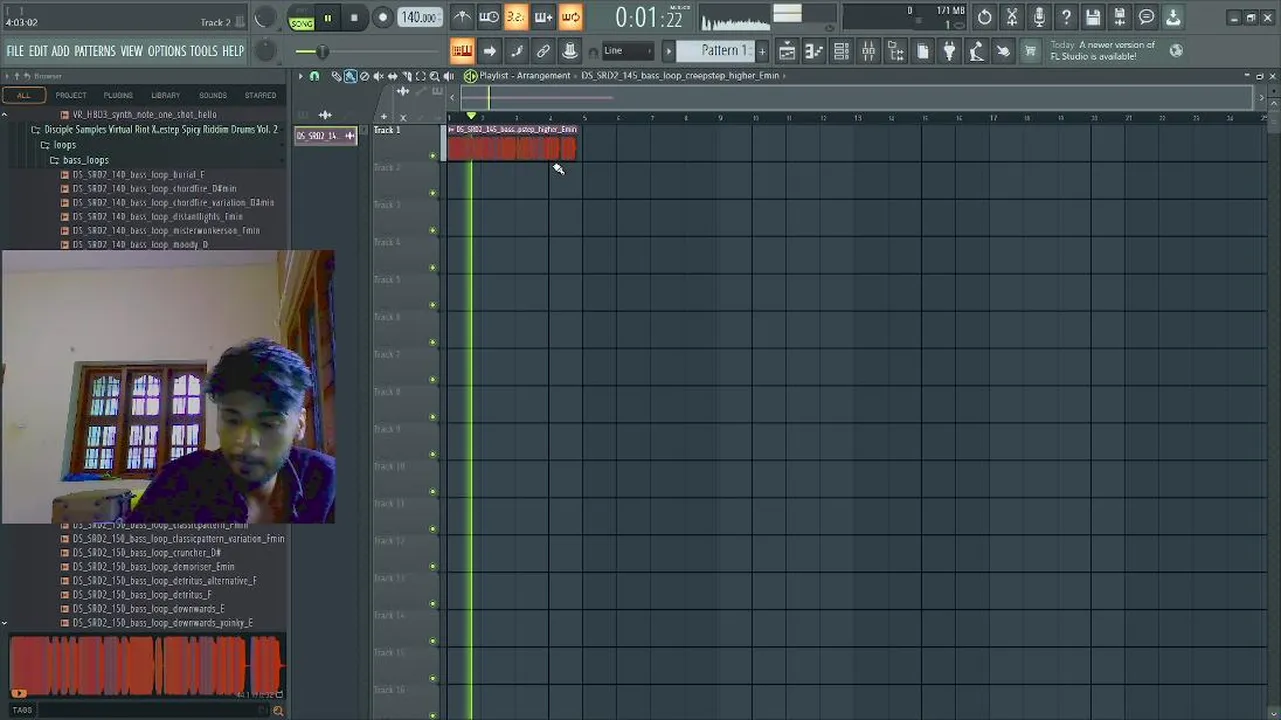Select the pencil Draw tool in playlist

coord(336,76)
